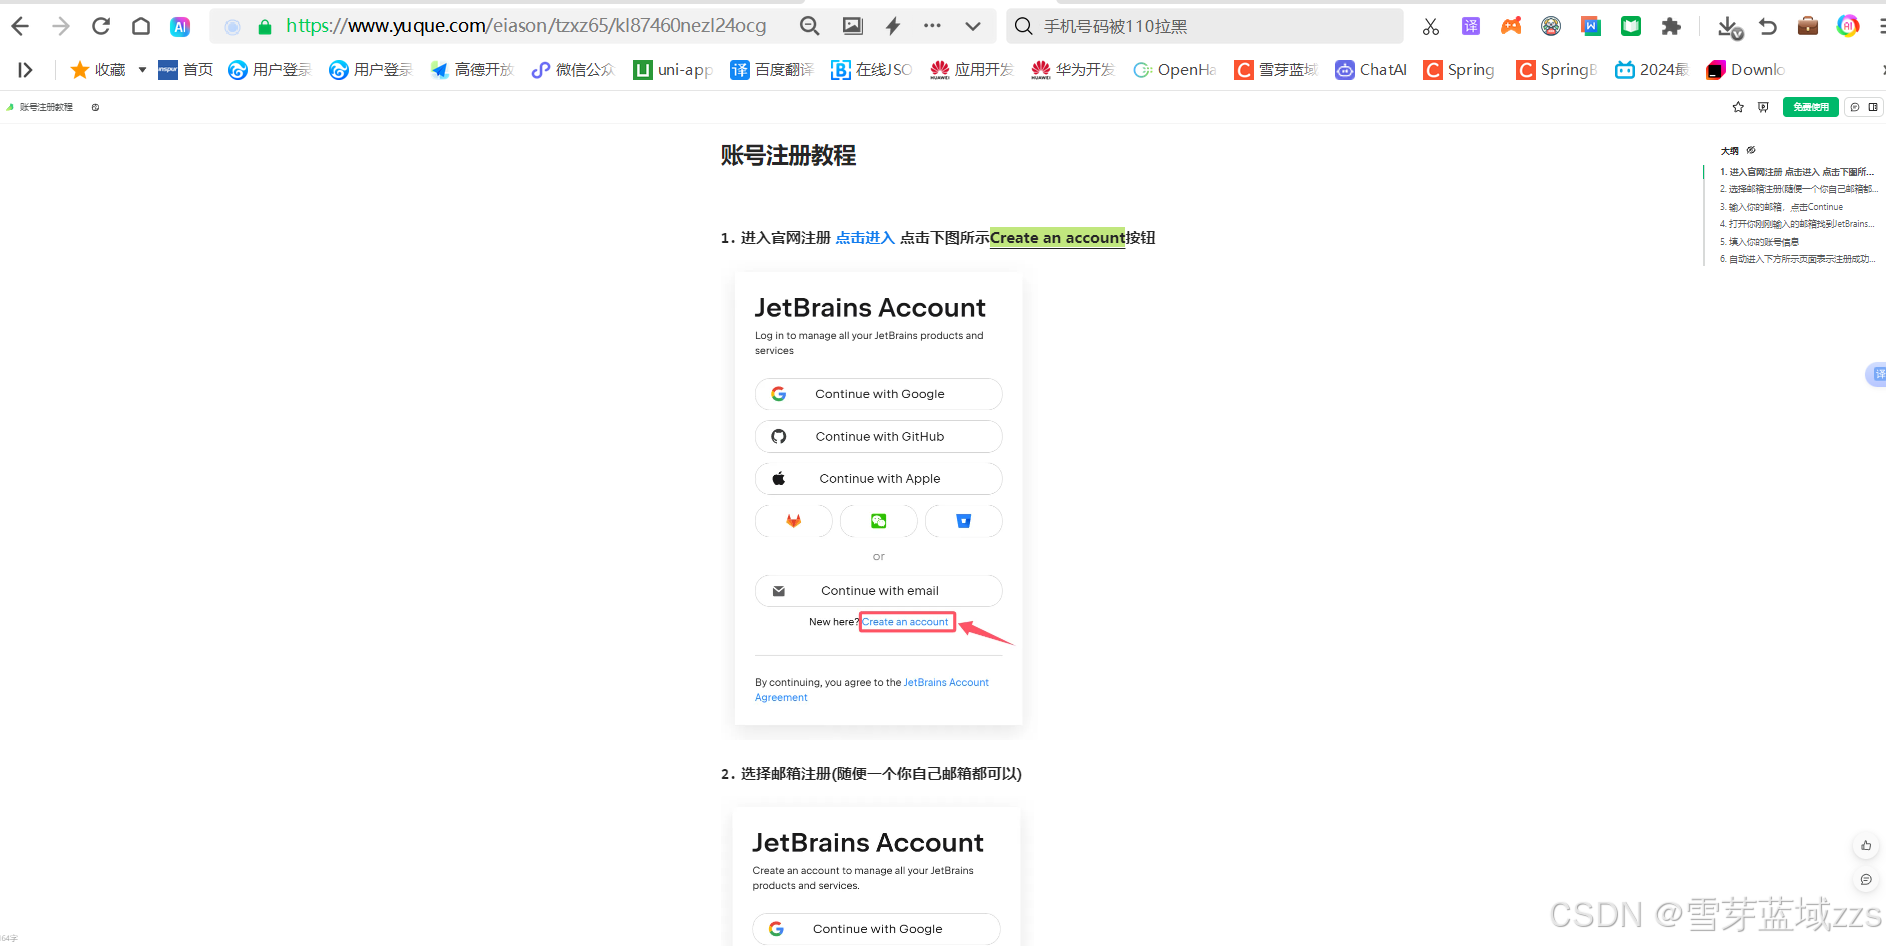Screen dimensions: 1886x947
Task: Open the orange game controller extension
Action: coord(1511,26)
